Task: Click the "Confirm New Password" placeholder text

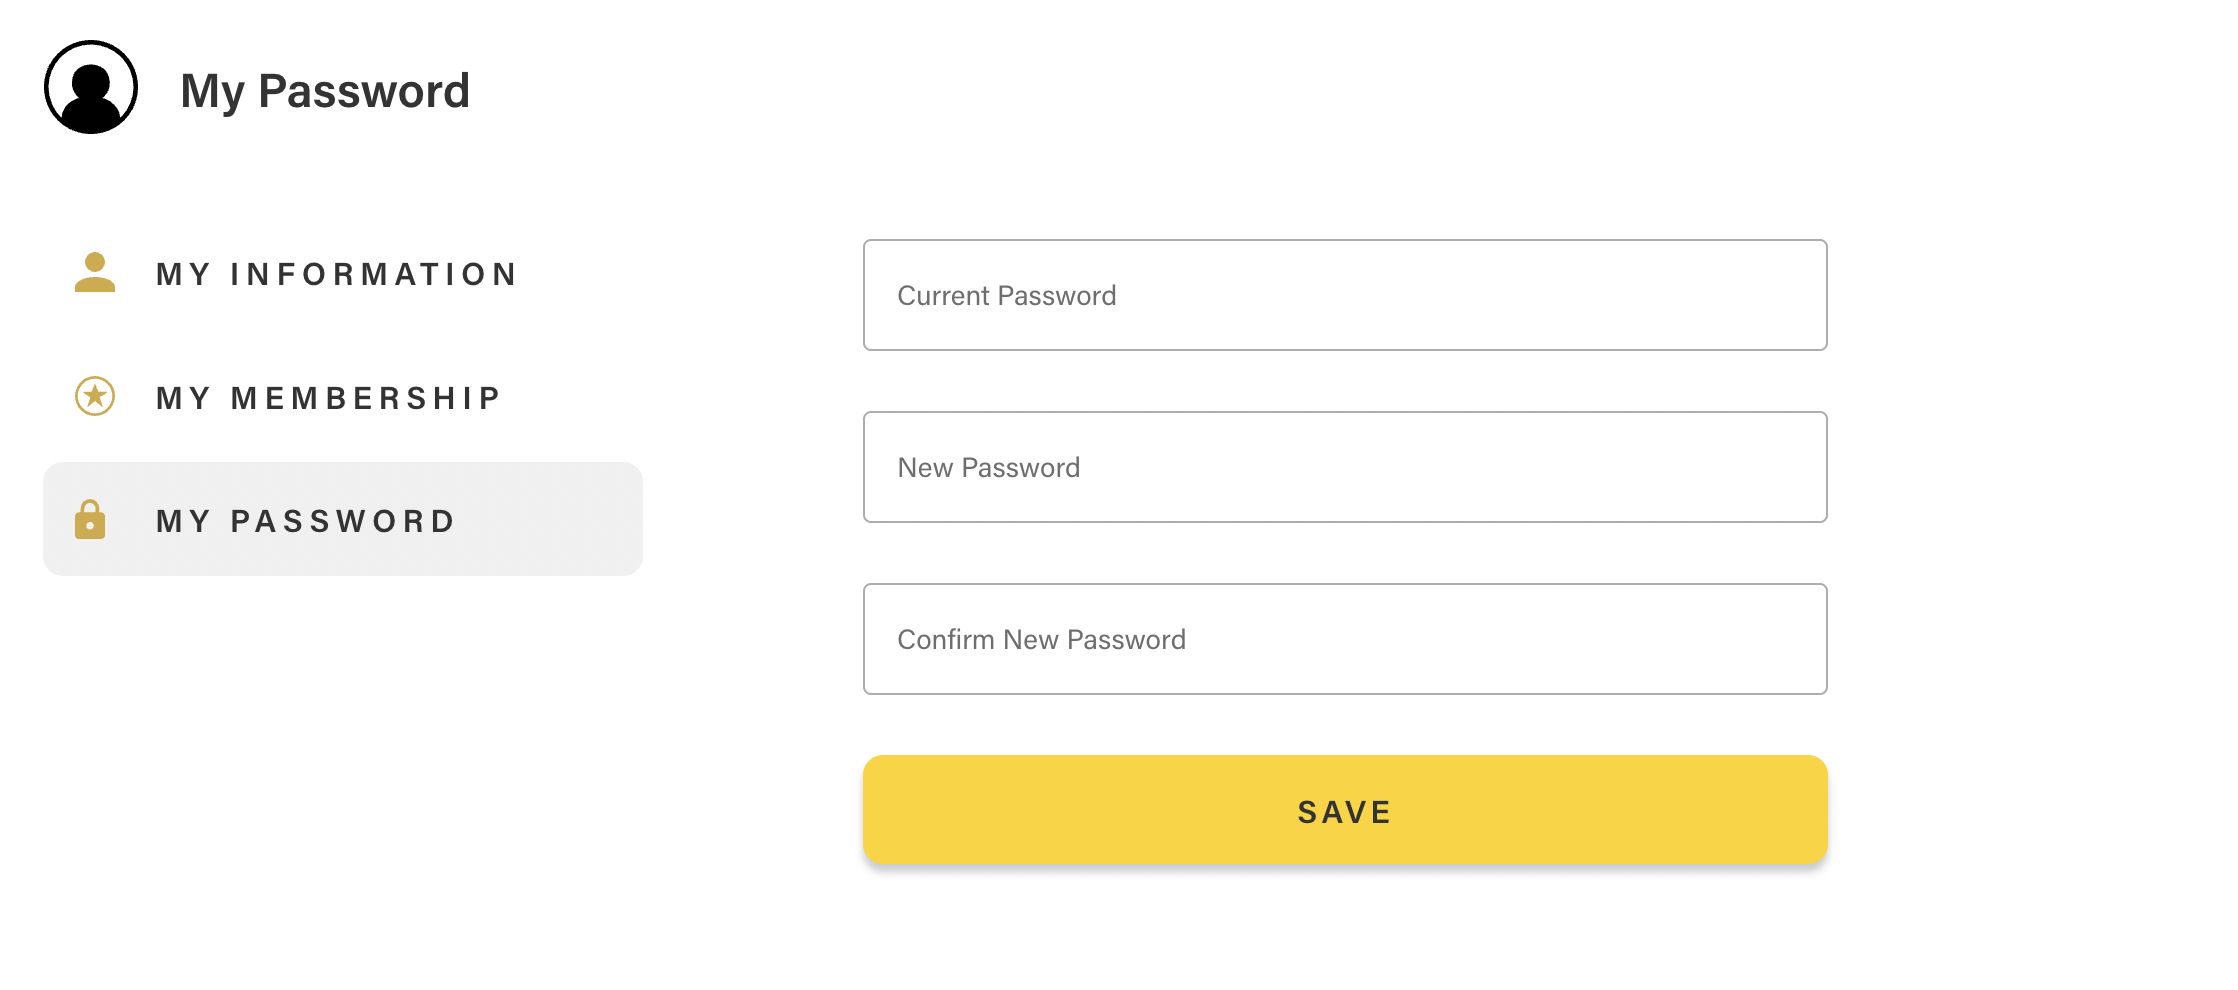Action: 1042,640
